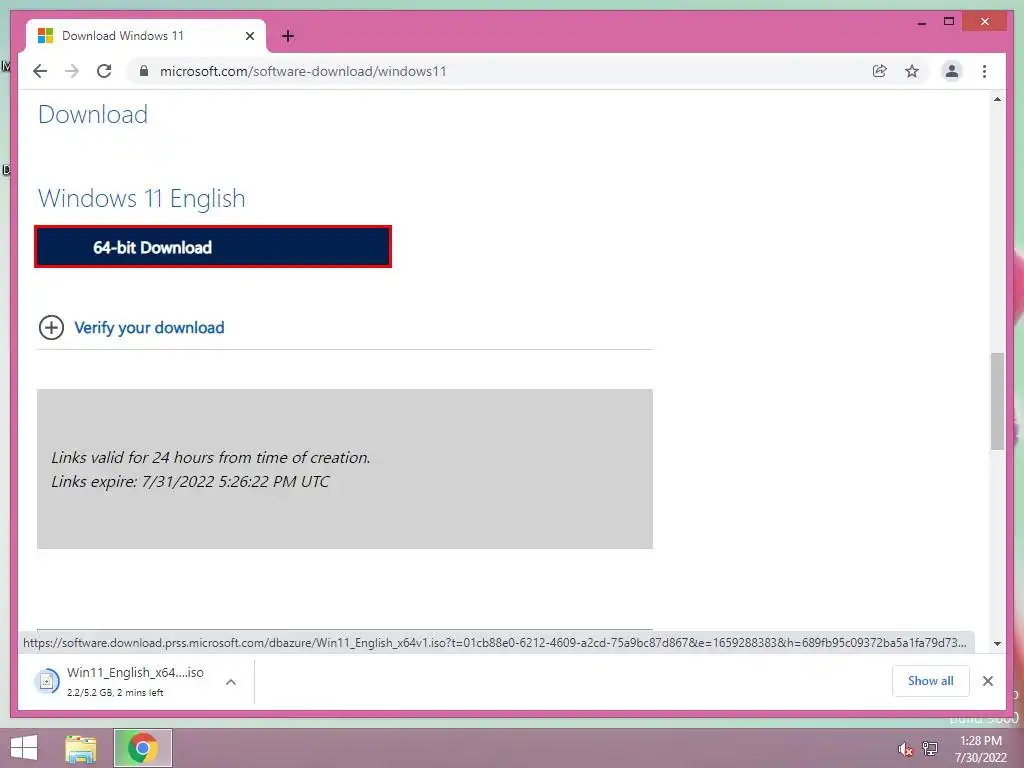Image resolution: width=1024 pixels, height=768 pixels.
Task: Open the Win11_English_x64 iso download item
Action: tap(135, 681)
